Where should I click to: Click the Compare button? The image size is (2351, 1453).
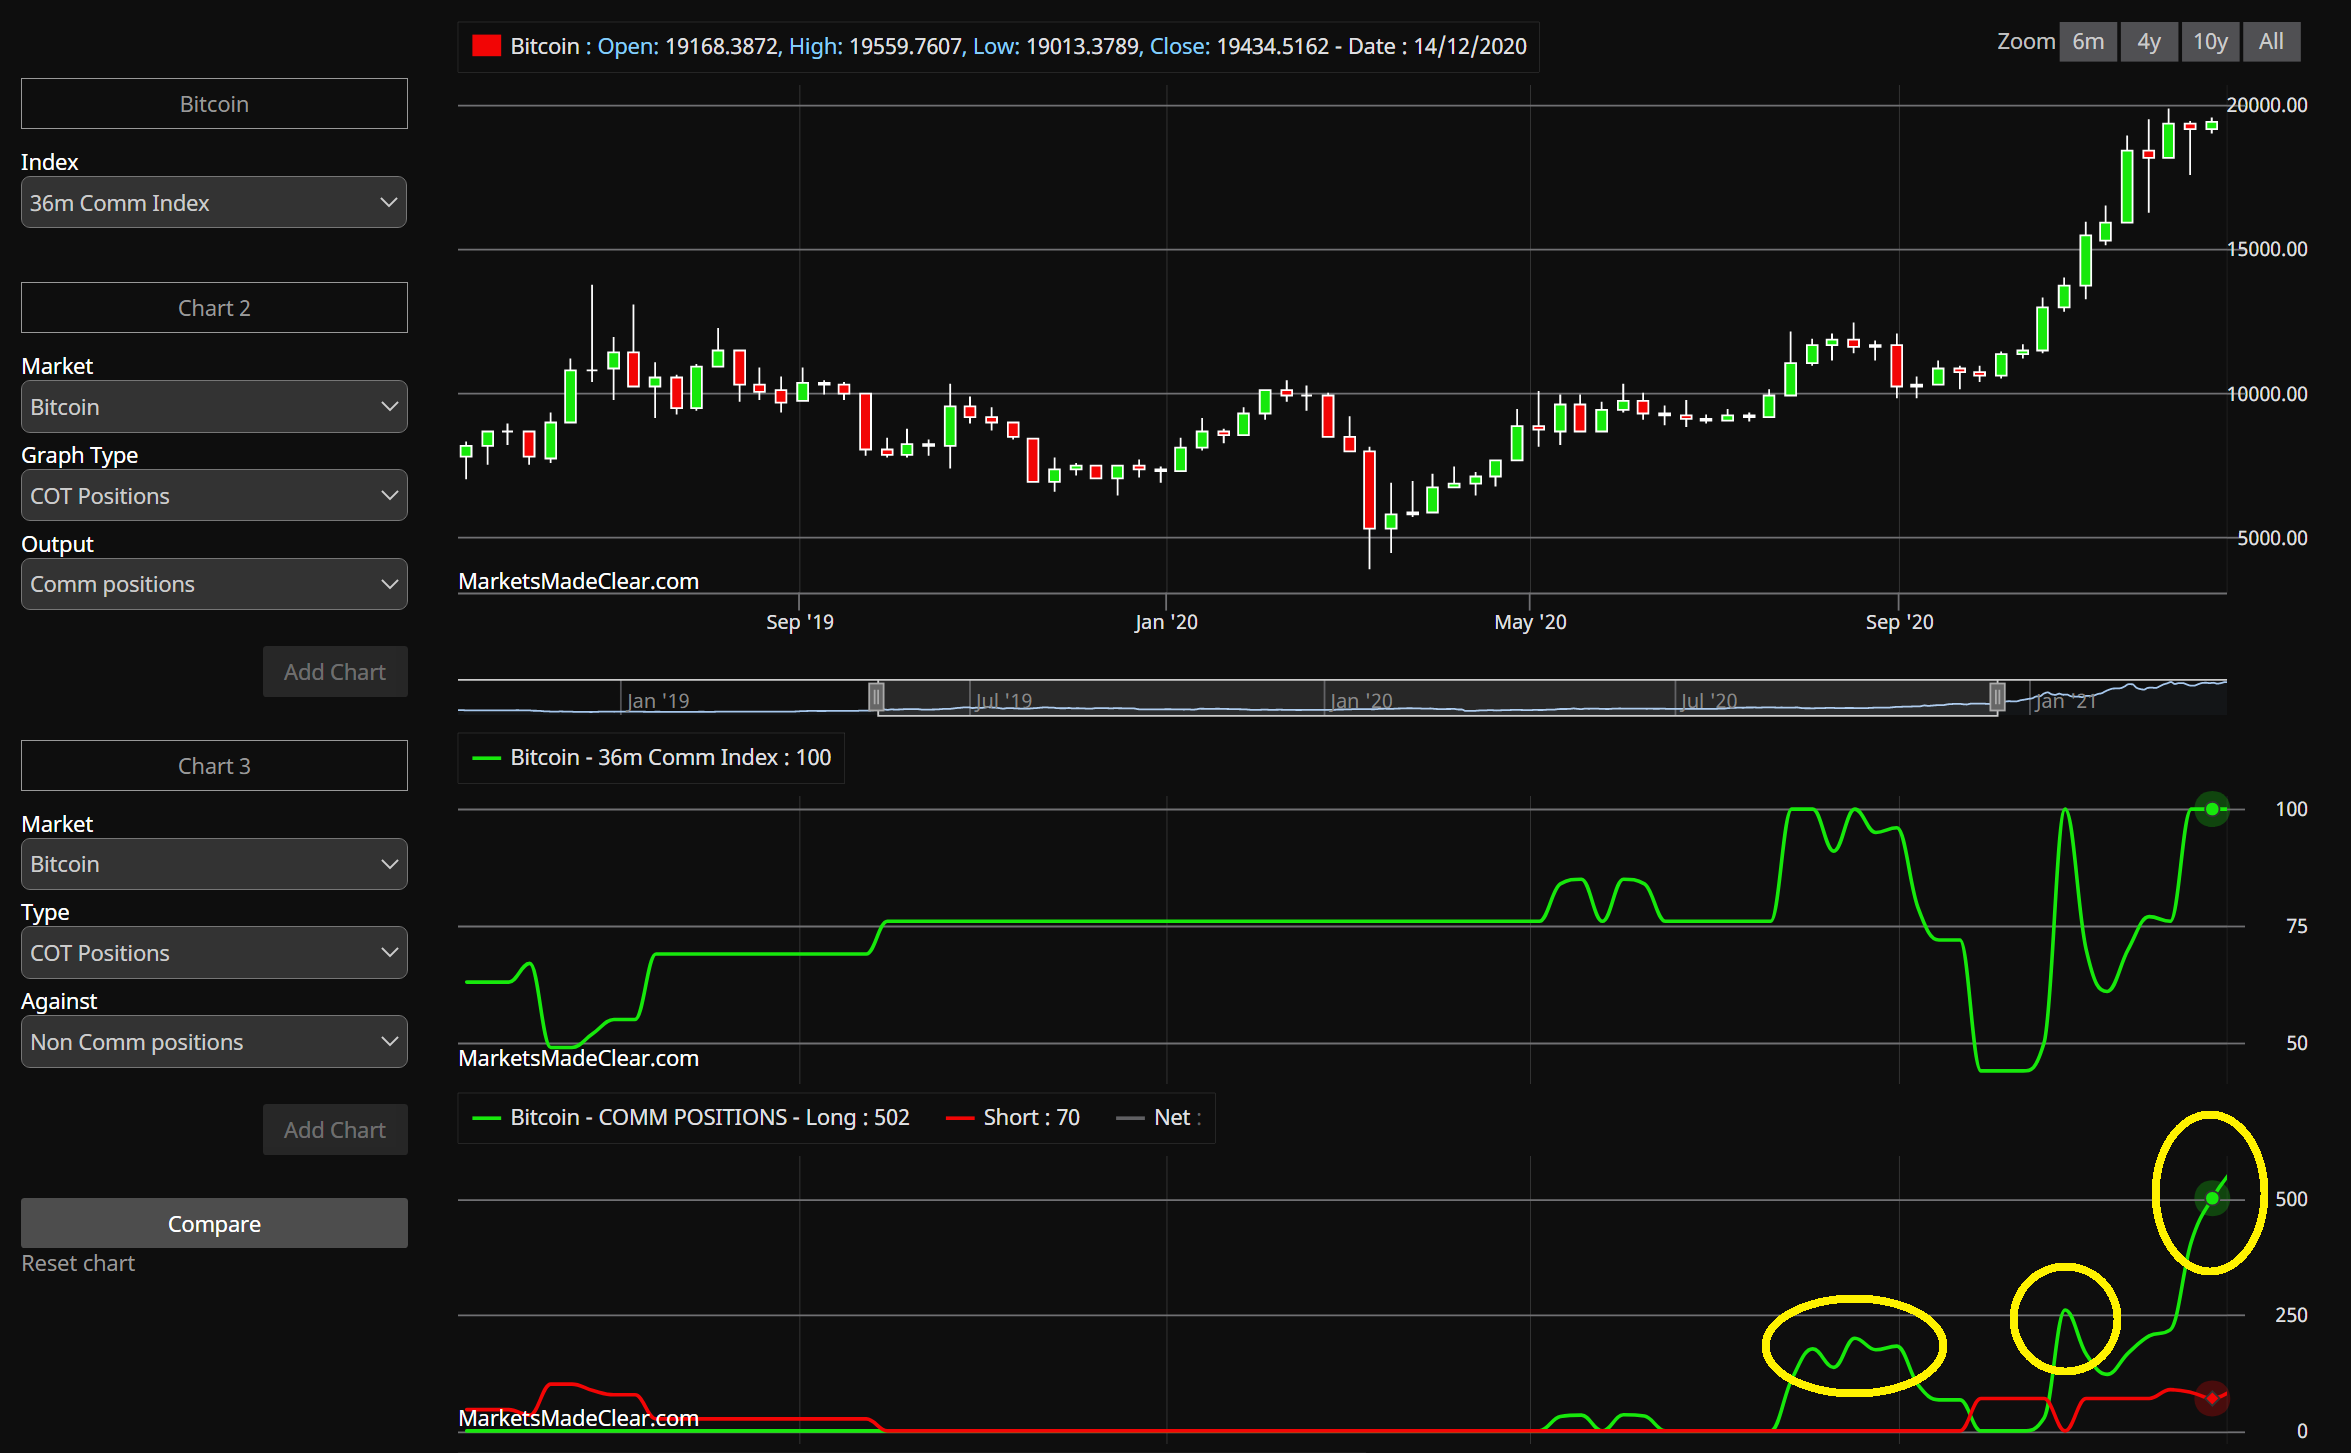pos(213,1223)
